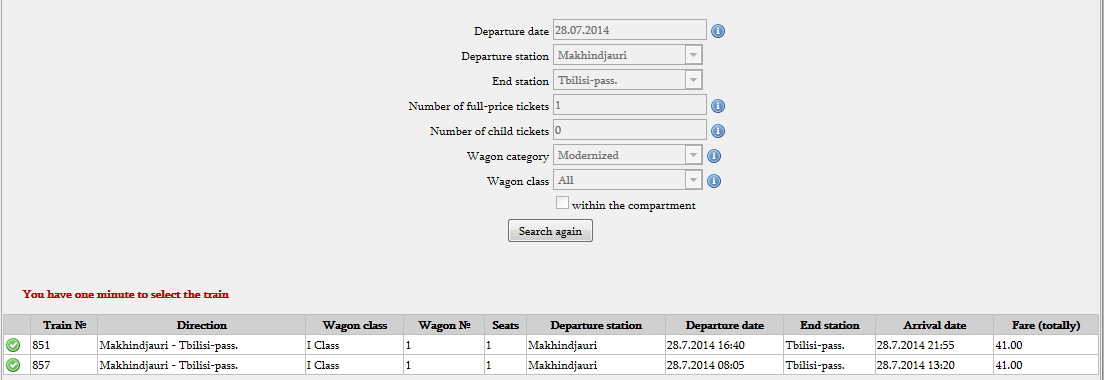Click the Seats column header
The image size is (1104, 380).
(506, 325)
